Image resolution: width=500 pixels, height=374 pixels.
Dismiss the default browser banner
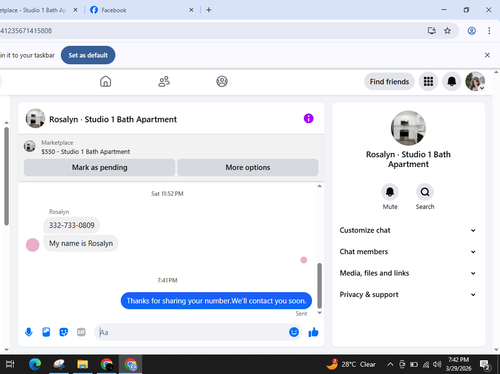487,55
